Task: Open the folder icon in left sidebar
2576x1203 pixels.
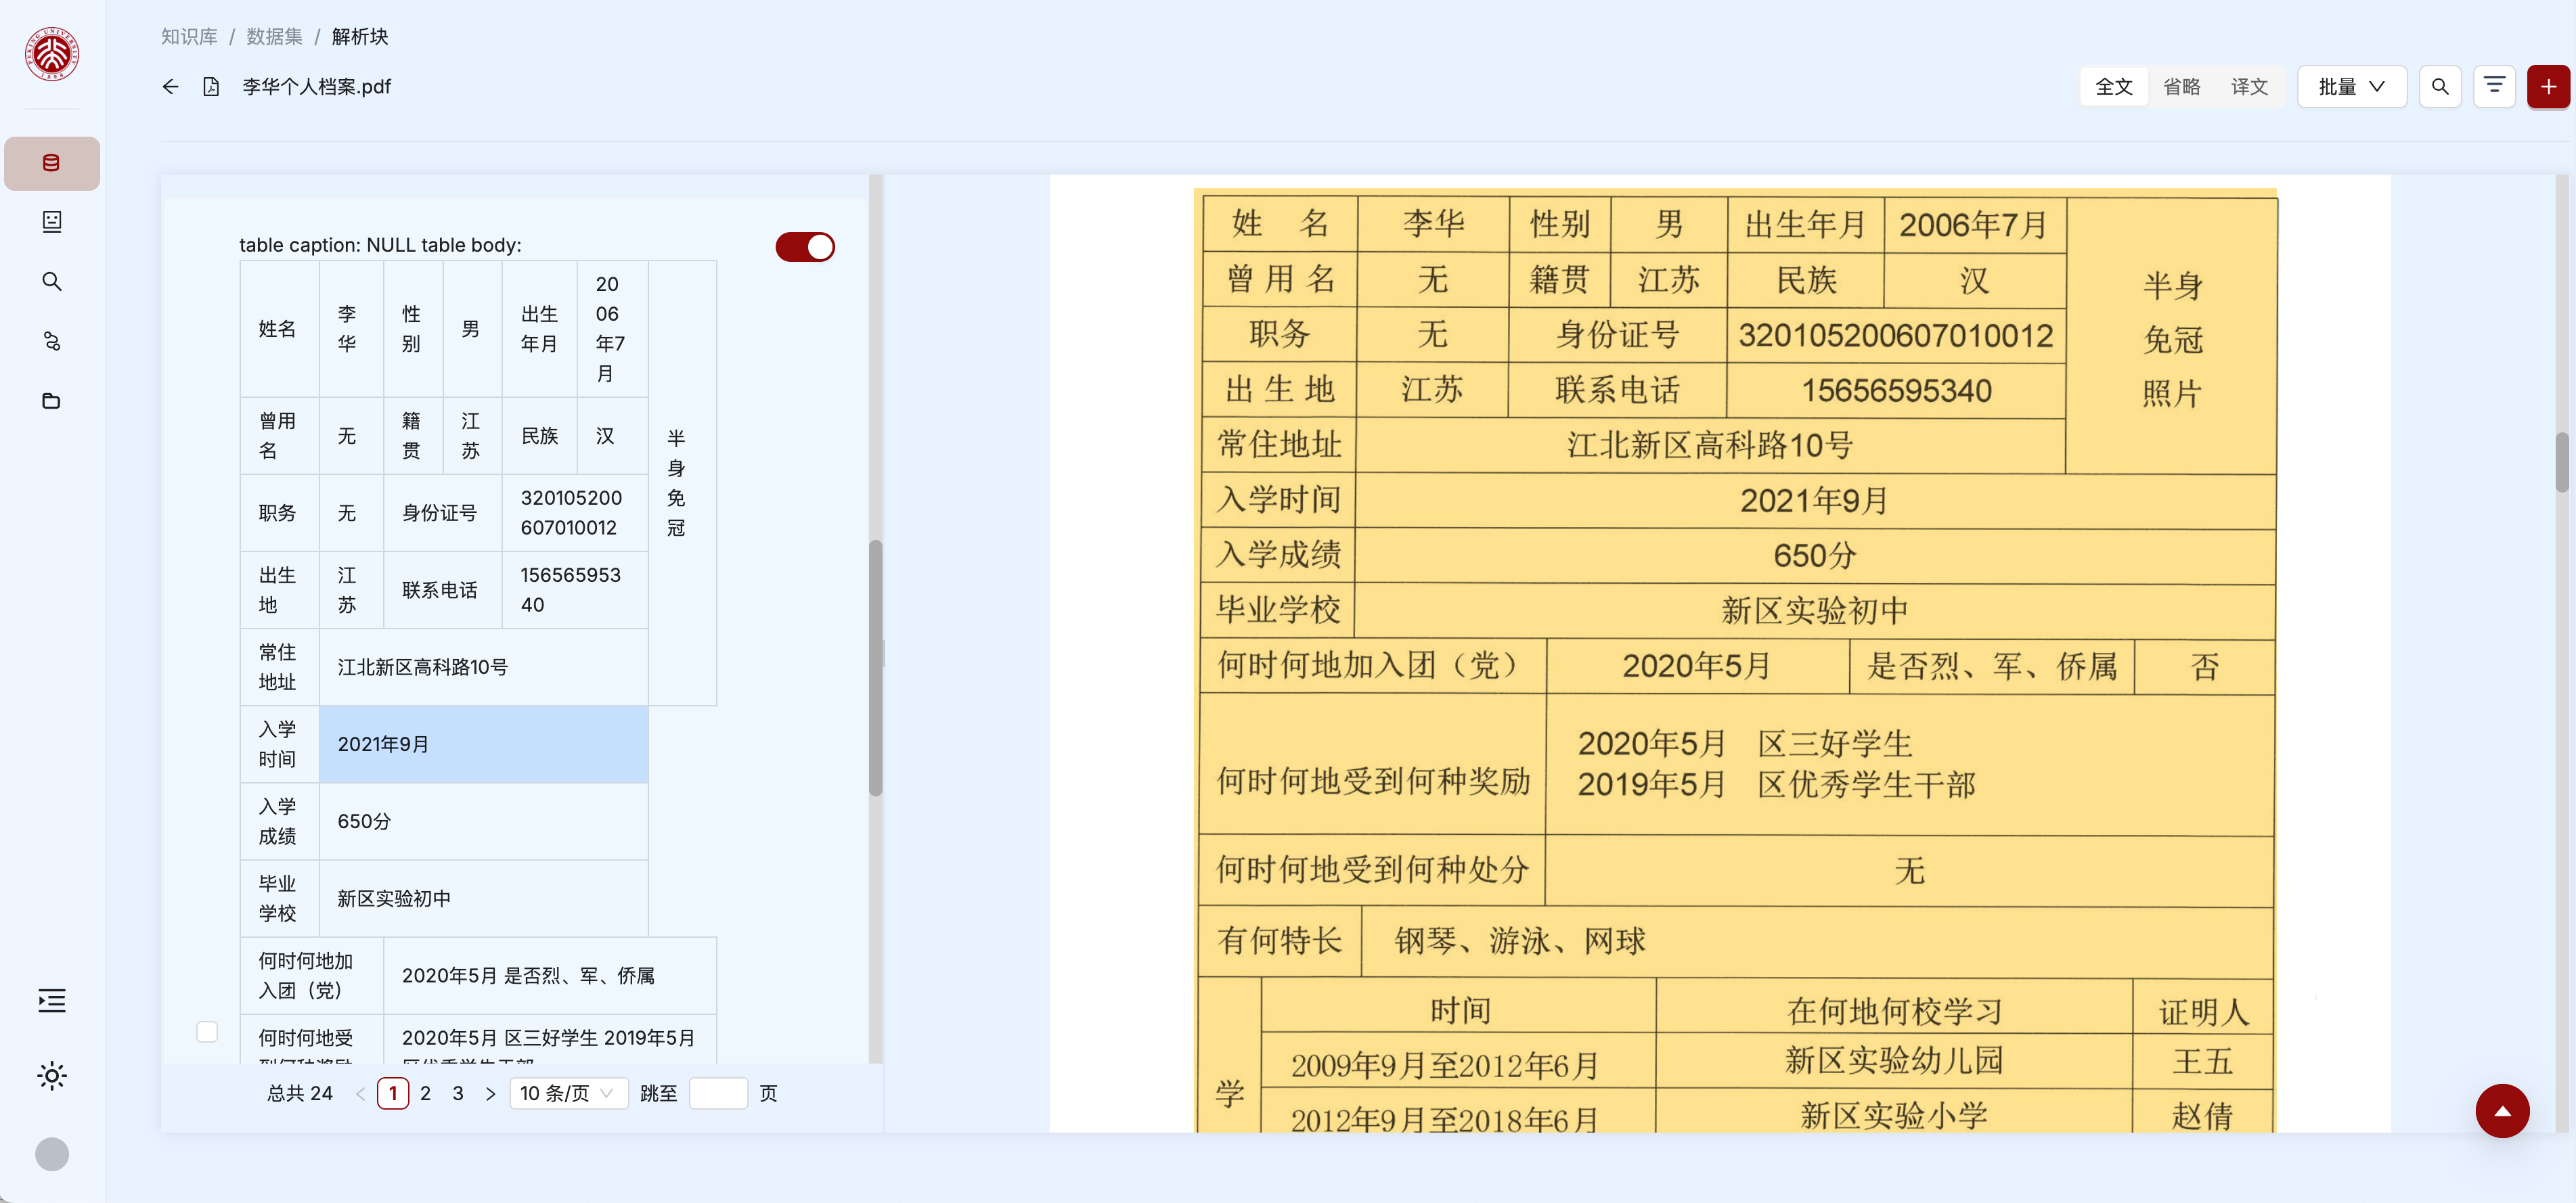Action: click(52, 401)
